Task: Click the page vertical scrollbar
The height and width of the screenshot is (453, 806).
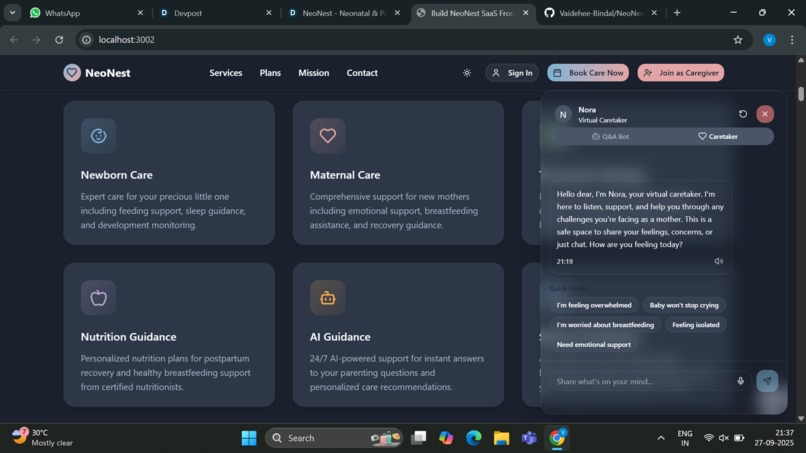Action: (x=801, y=94)
